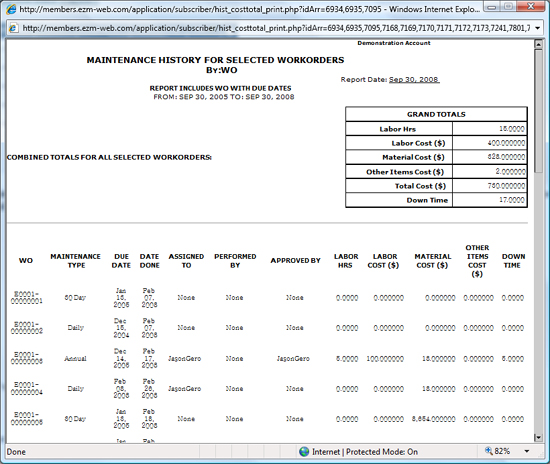550x464 pixels.
Task: Click the zoom magnifier icon at 82%
Action: pos(488,451)
